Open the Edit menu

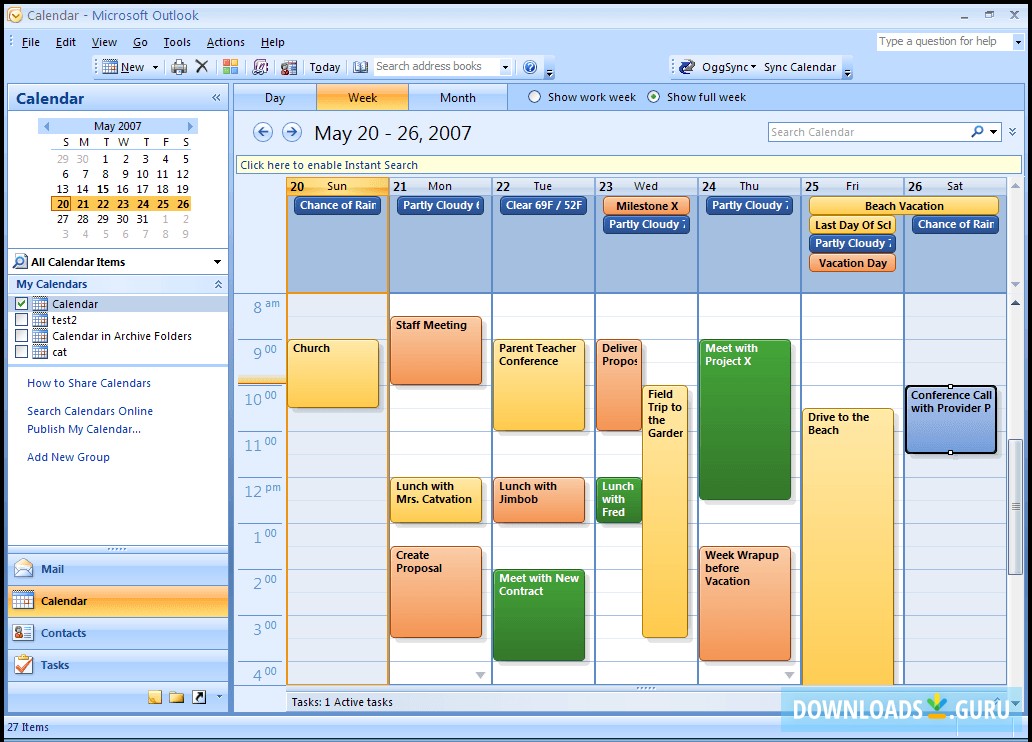point(65,42)
